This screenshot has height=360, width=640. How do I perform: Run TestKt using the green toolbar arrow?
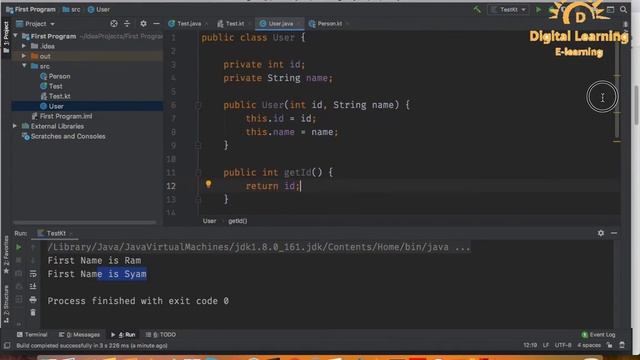(538, 9)
